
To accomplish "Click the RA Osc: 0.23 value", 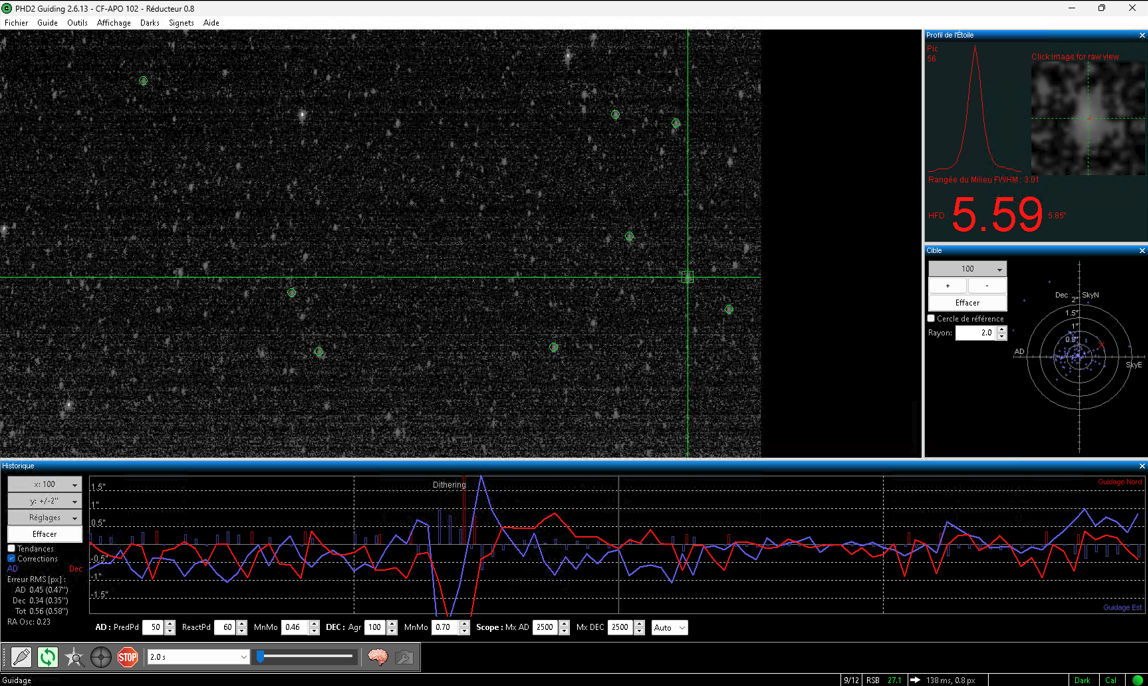I will coord(29,622).
